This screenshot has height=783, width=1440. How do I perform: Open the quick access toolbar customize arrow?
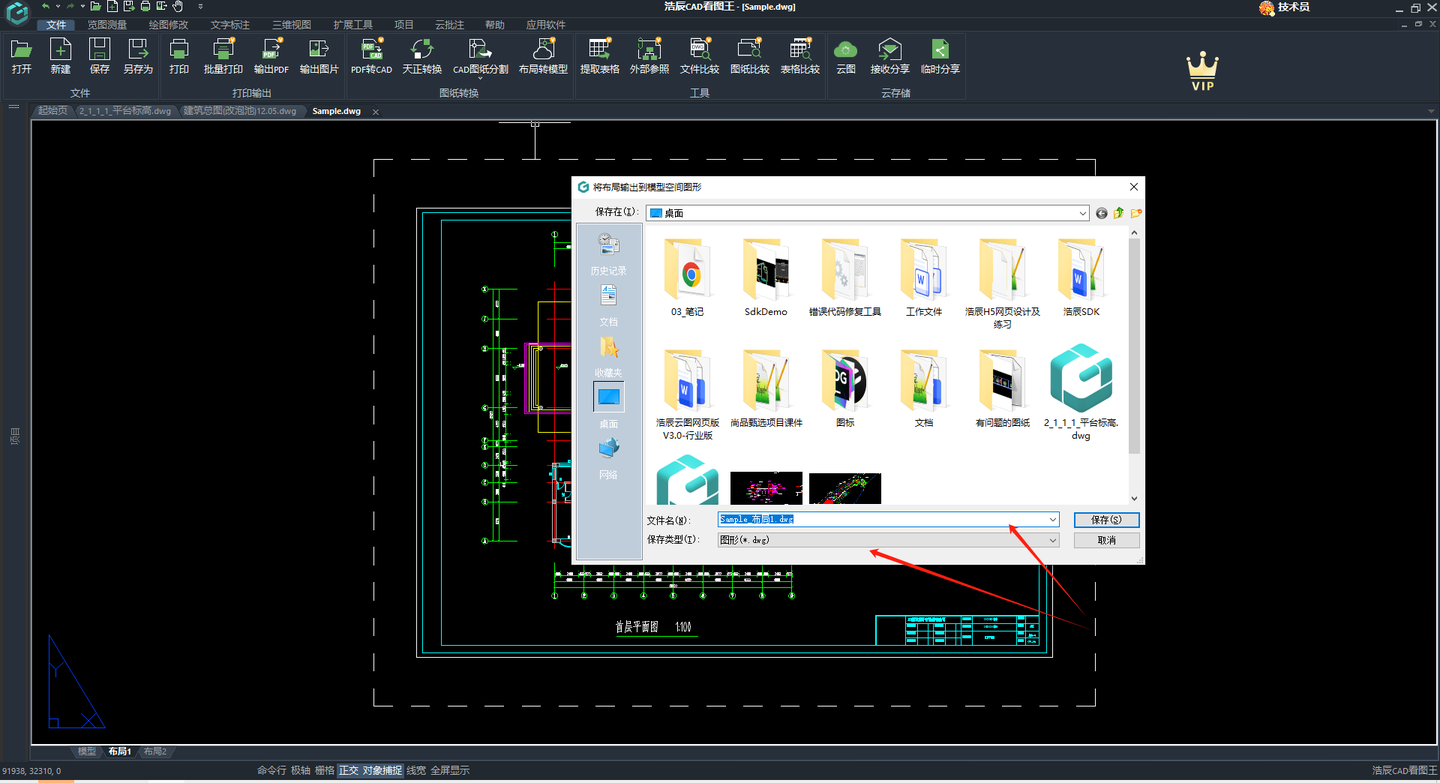(x=200, y=6)
